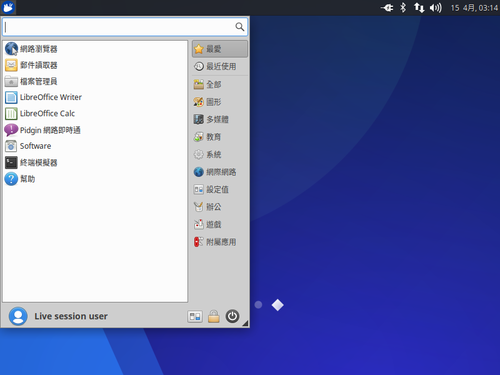The height and width of the screenshot is (375, 500).
Task: Switch to the 最近使用 recently used category
Action: pyautogui.click(x=220, y=66)
